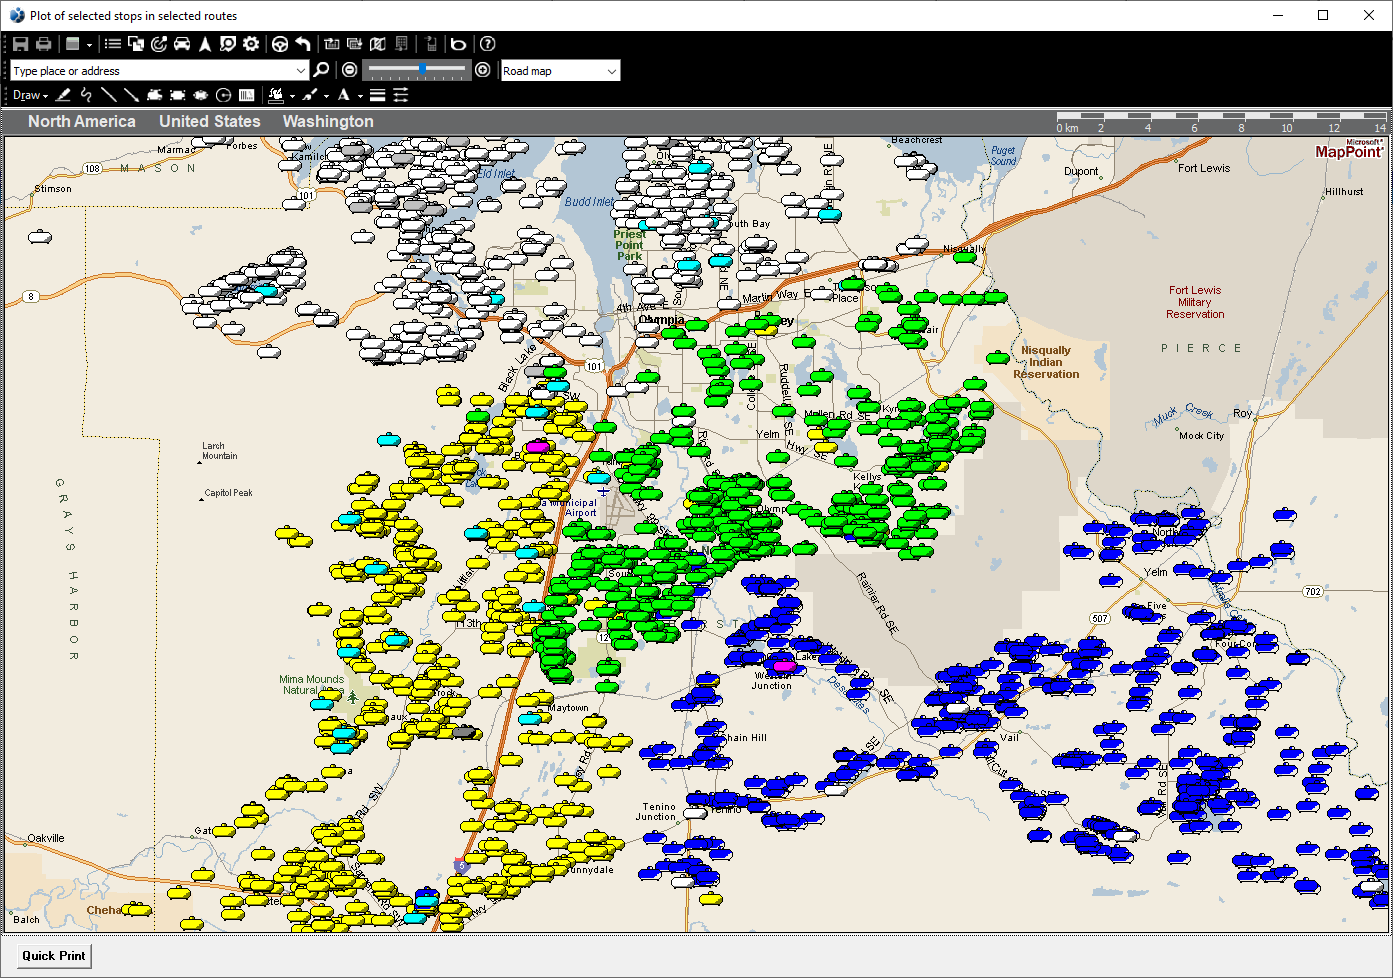Click the undo arrow icon
1393x978 pixels.
pos(303,44)
